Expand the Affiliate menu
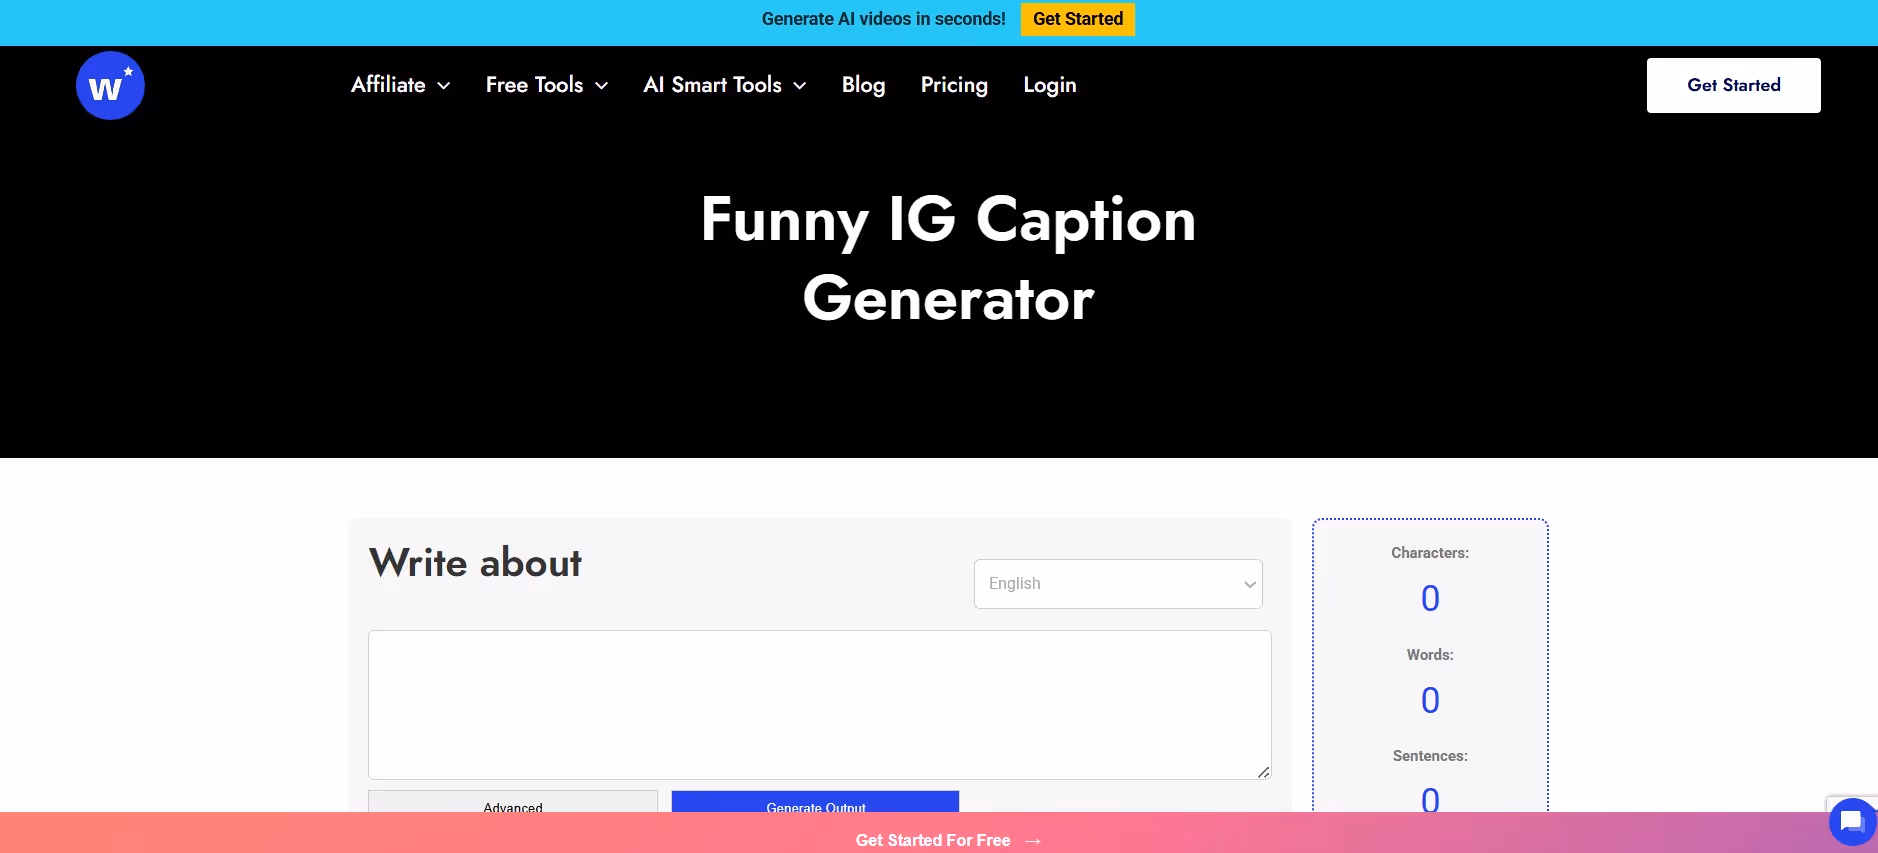The width and height of the screenshot is (1878, 853). [400, 85]
